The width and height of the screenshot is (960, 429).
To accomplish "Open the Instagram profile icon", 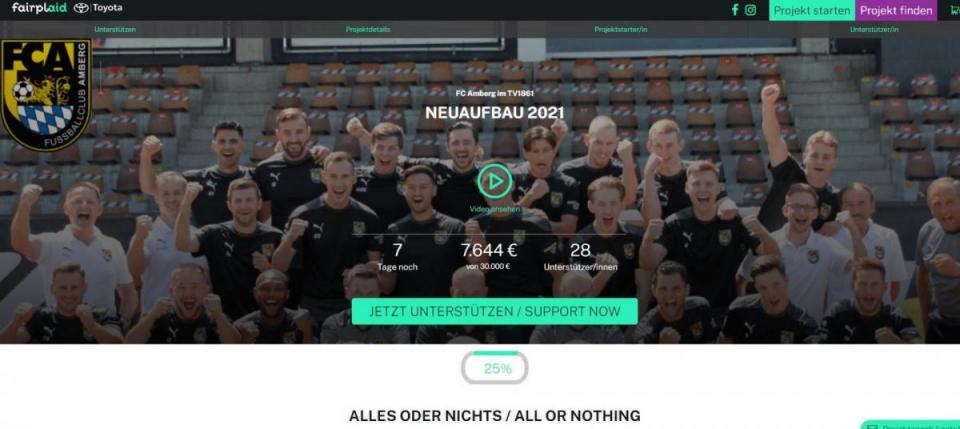I will pyautogui.click(x=750, y=10).
